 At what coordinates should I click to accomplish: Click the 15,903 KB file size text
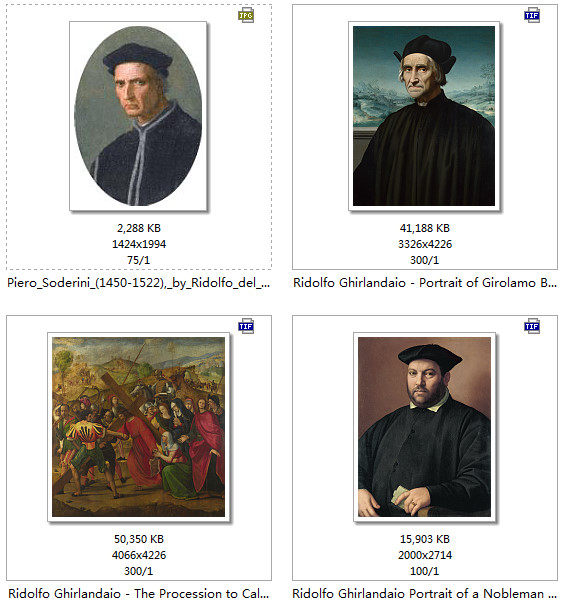[x=424, y=539]
